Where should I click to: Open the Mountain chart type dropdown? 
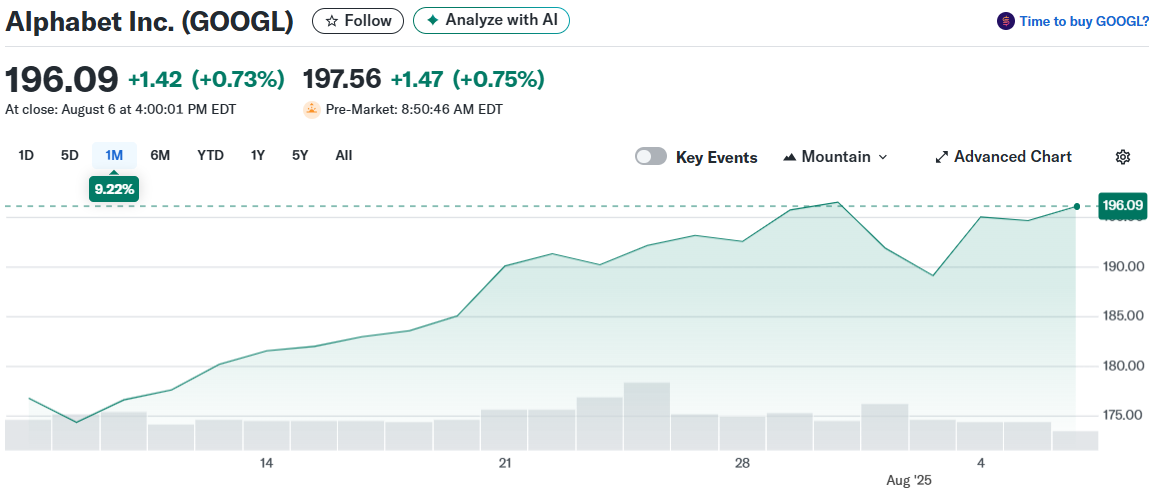pyautogui.click(x=836, y=156)
